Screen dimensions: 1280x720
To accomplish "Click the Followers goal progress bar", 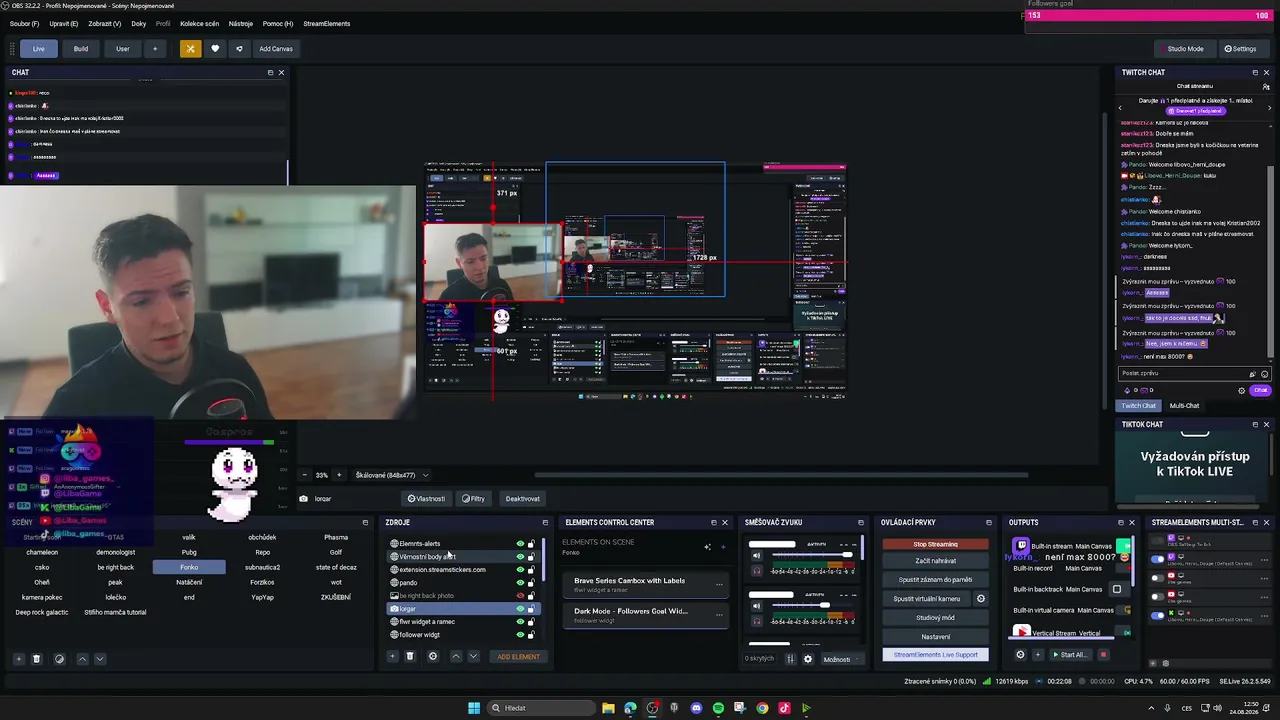I will click(x=1150, y=15).
